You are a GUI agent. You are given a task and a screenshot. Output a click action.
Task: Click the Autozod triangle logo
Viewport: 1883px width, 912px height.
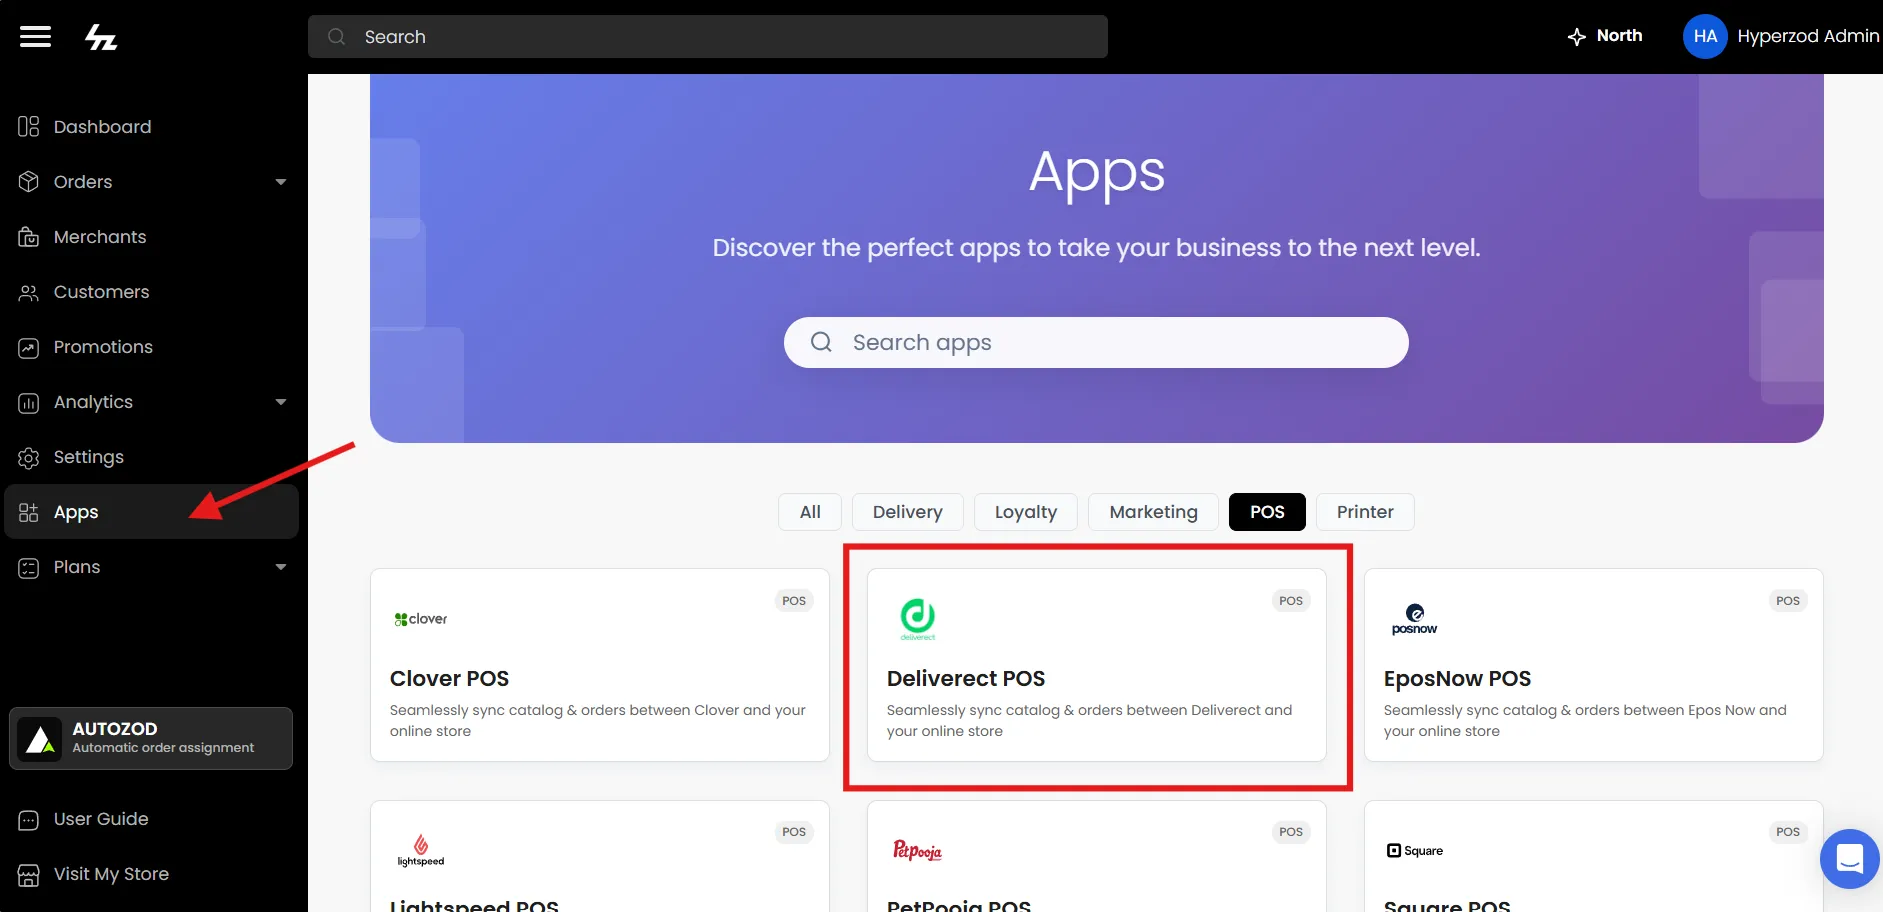coord(40,739)
